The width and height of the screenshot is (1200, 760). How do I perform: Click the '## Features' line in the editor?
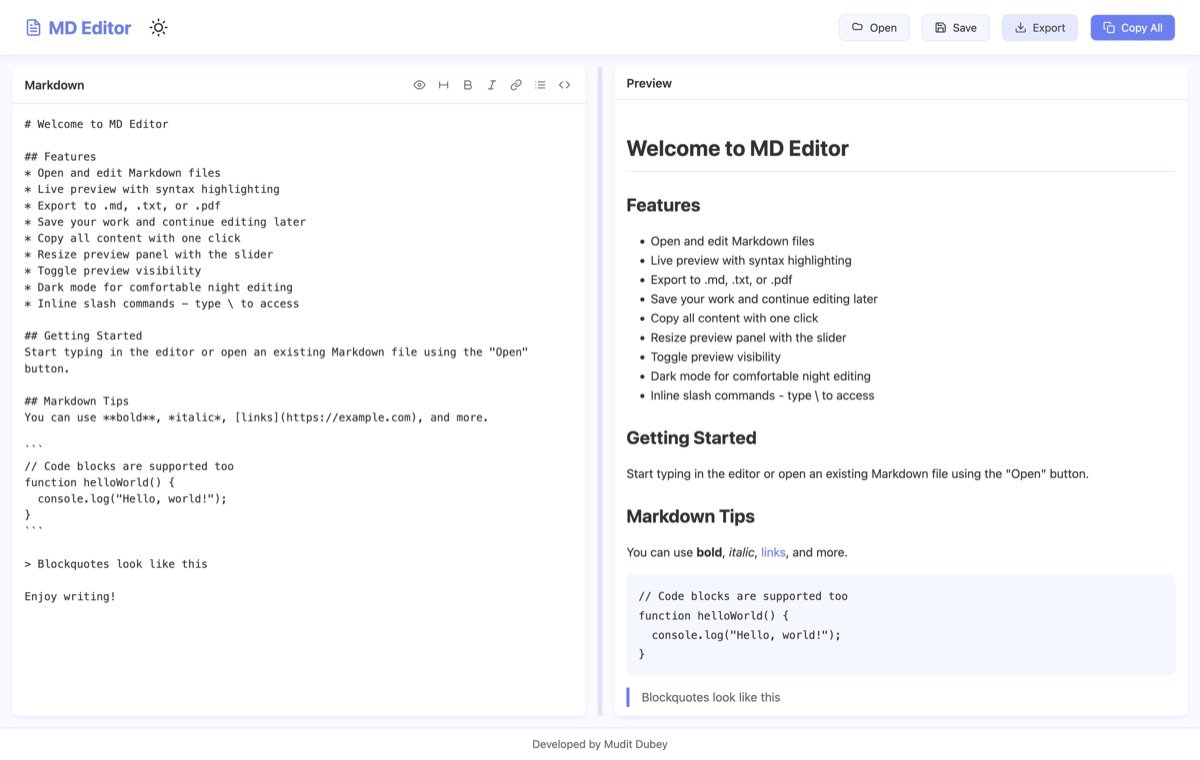click(x=61, y=157)
